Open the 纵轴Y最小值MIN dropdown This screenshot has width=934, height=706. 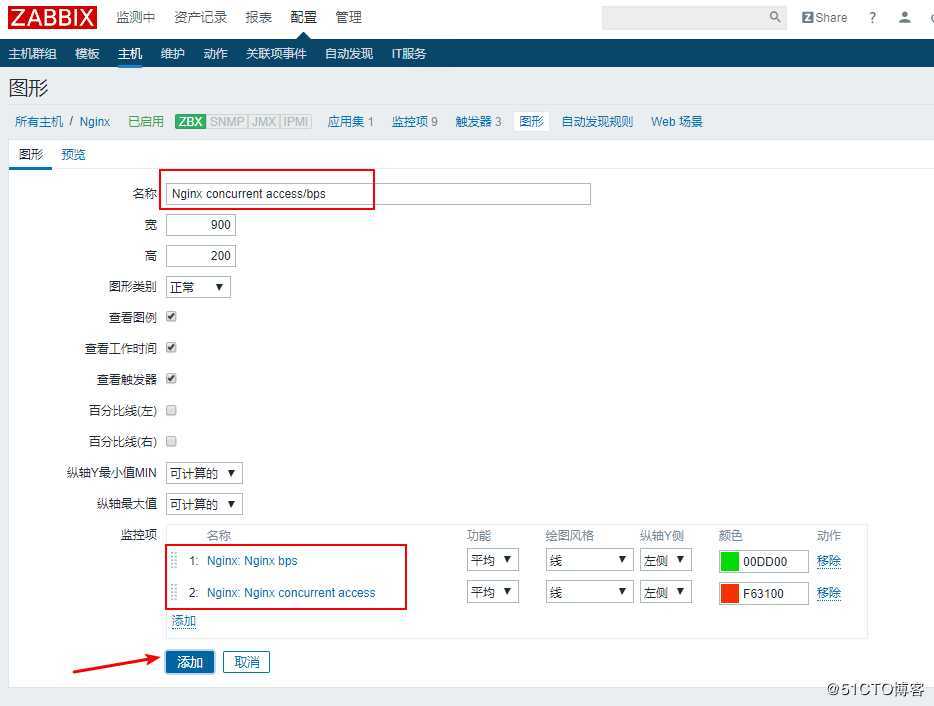204,472
